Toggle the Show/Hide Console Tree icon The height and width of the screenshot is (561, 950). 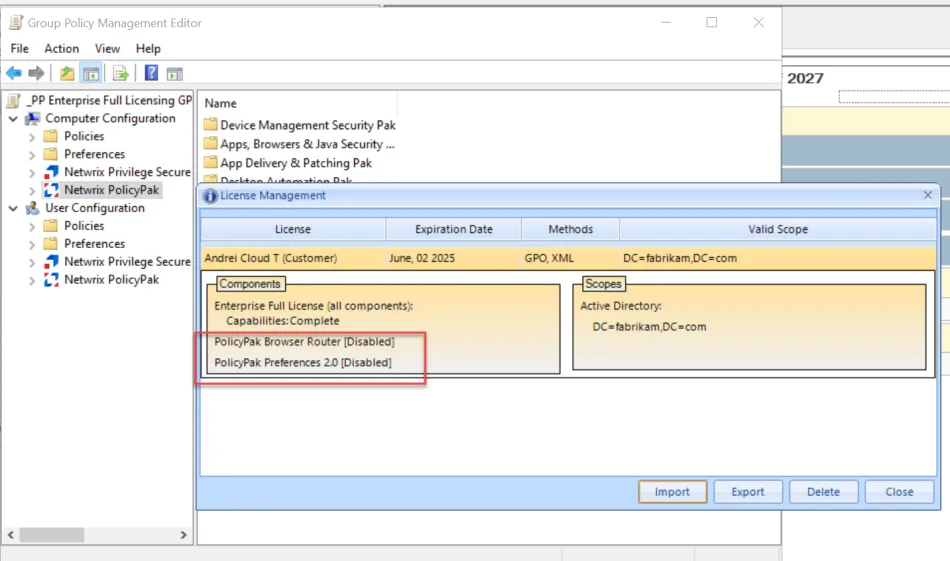90,73
